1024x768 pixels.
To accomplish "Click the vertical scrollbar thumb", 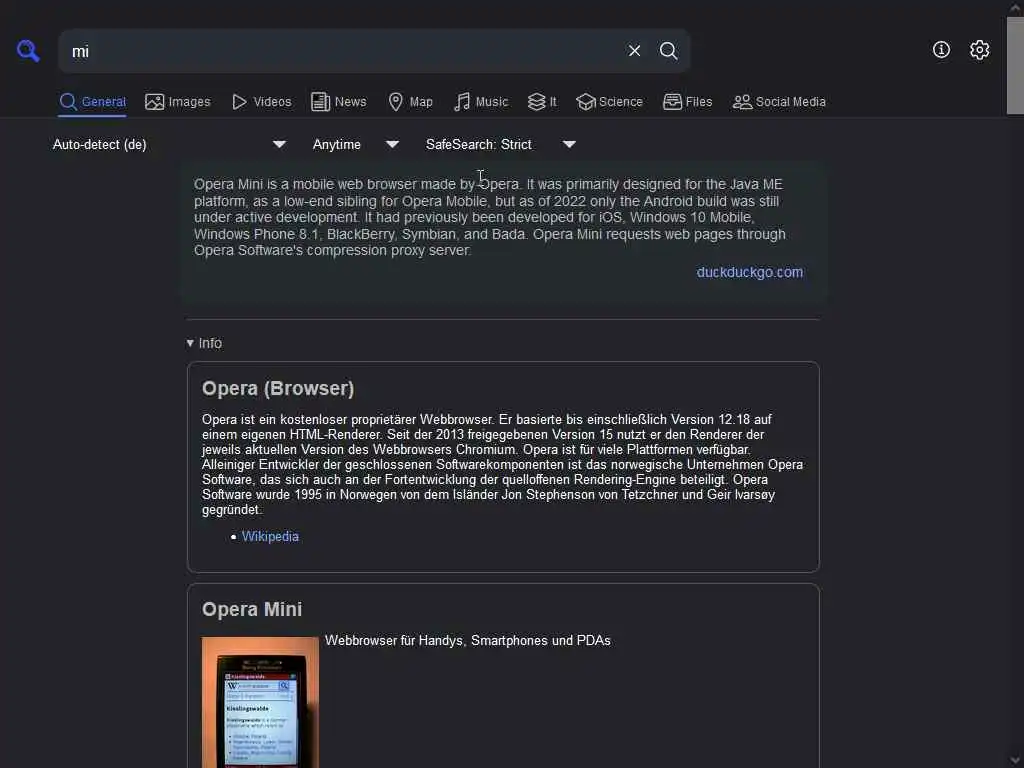I will [1015, 65].
